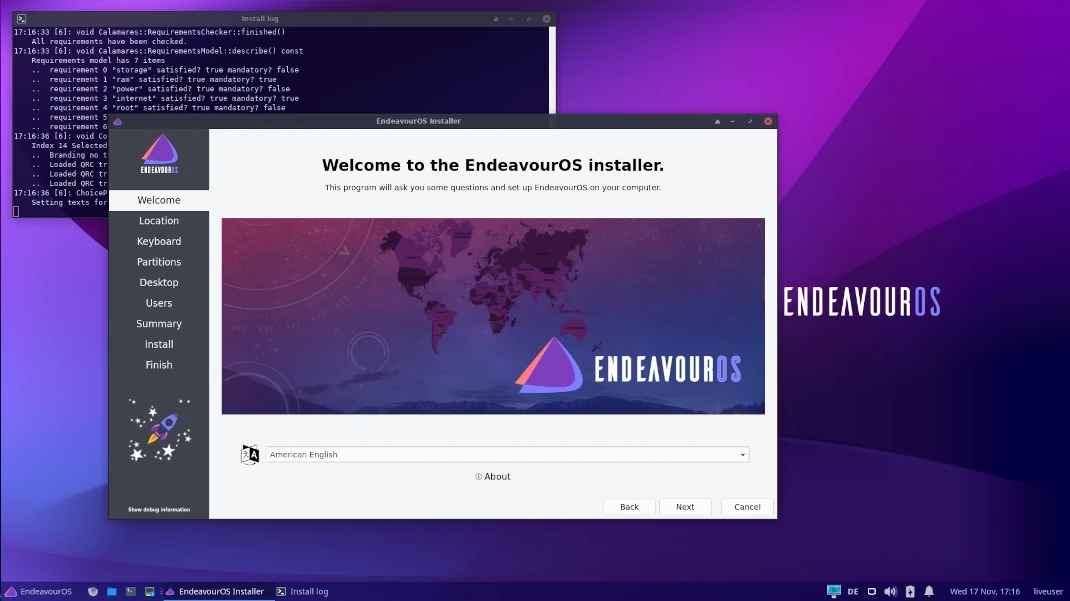Open the terminal launcher in the panel
Viewport: 1070px width, 601px height.
(131, 591)
